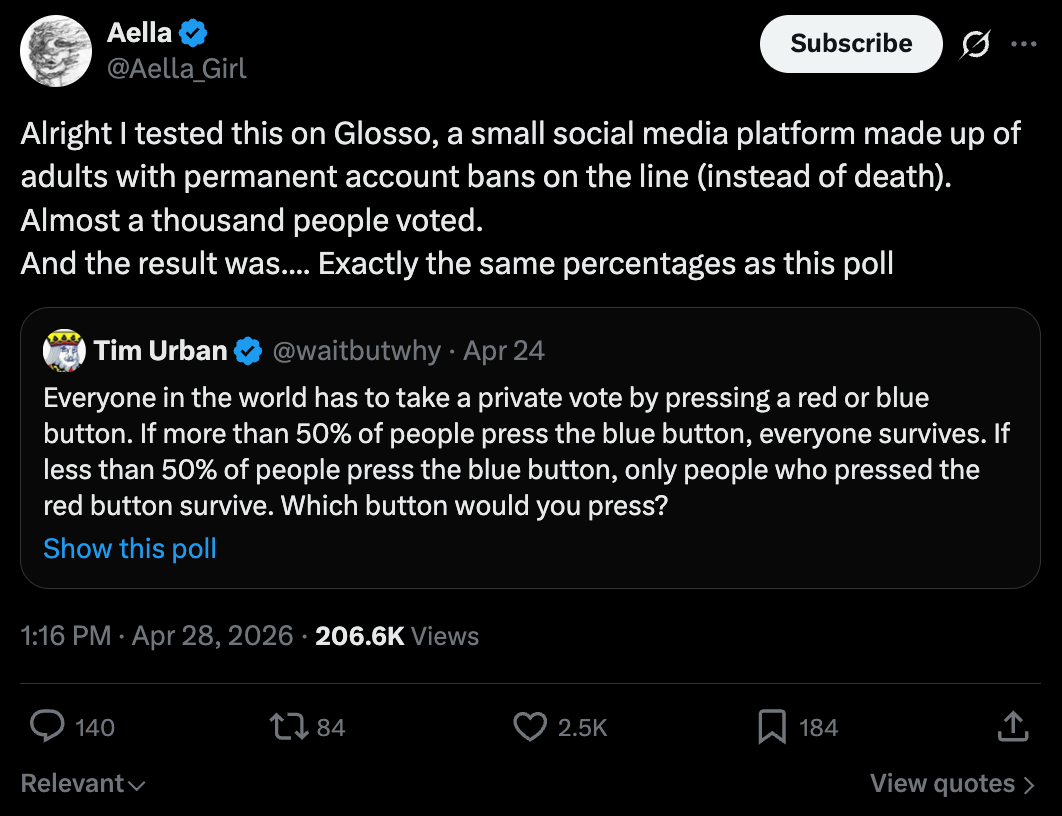Click the Apr 24 quoted date
The width and height of the screenshot is (1062, 816).
[504, 351]
